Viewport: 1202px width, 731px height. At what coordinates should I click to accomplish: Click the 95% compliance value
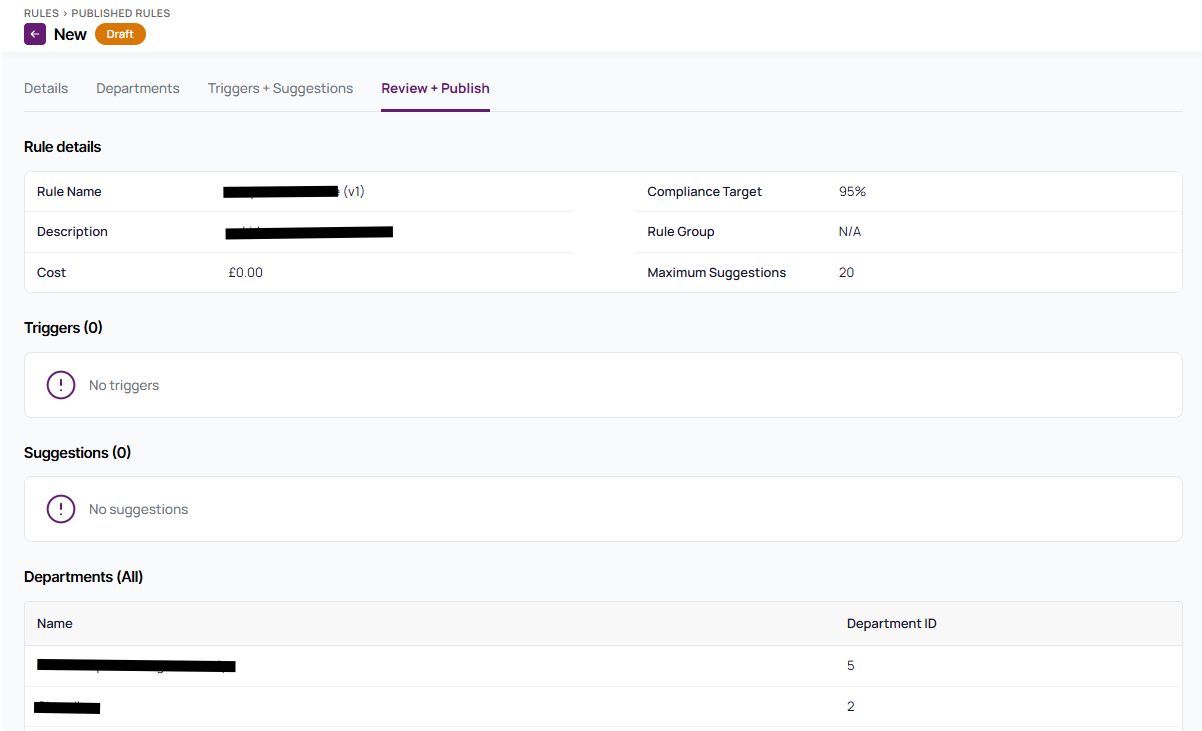(x=852, y=191)
